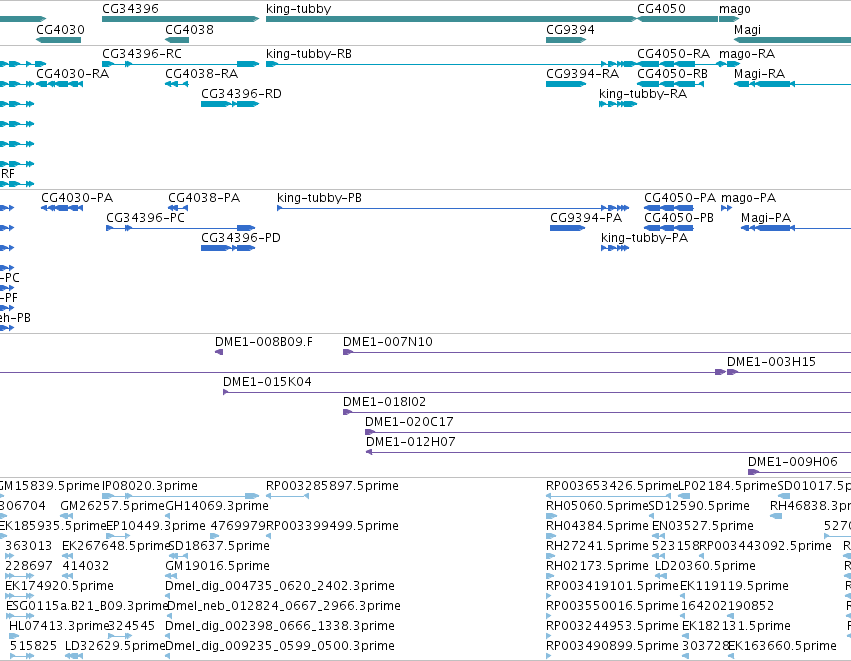Click transcript label CG9394-RA
The width and height of the screenshot is (851, 661).
coord(582,74)
